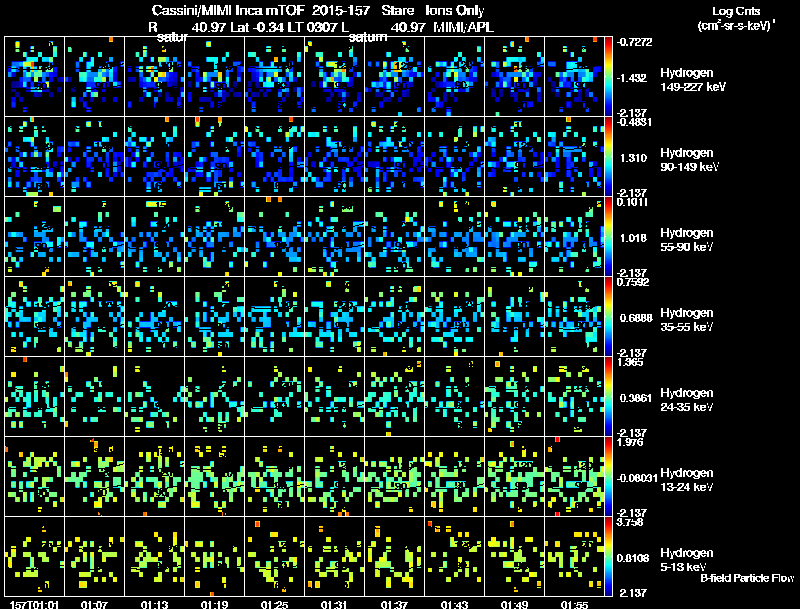Viewport: 800px width, 609px height.
Task: Open the 01:19 panel of Hydrogen 90-149 keV
Action: (x=214, y=157)
